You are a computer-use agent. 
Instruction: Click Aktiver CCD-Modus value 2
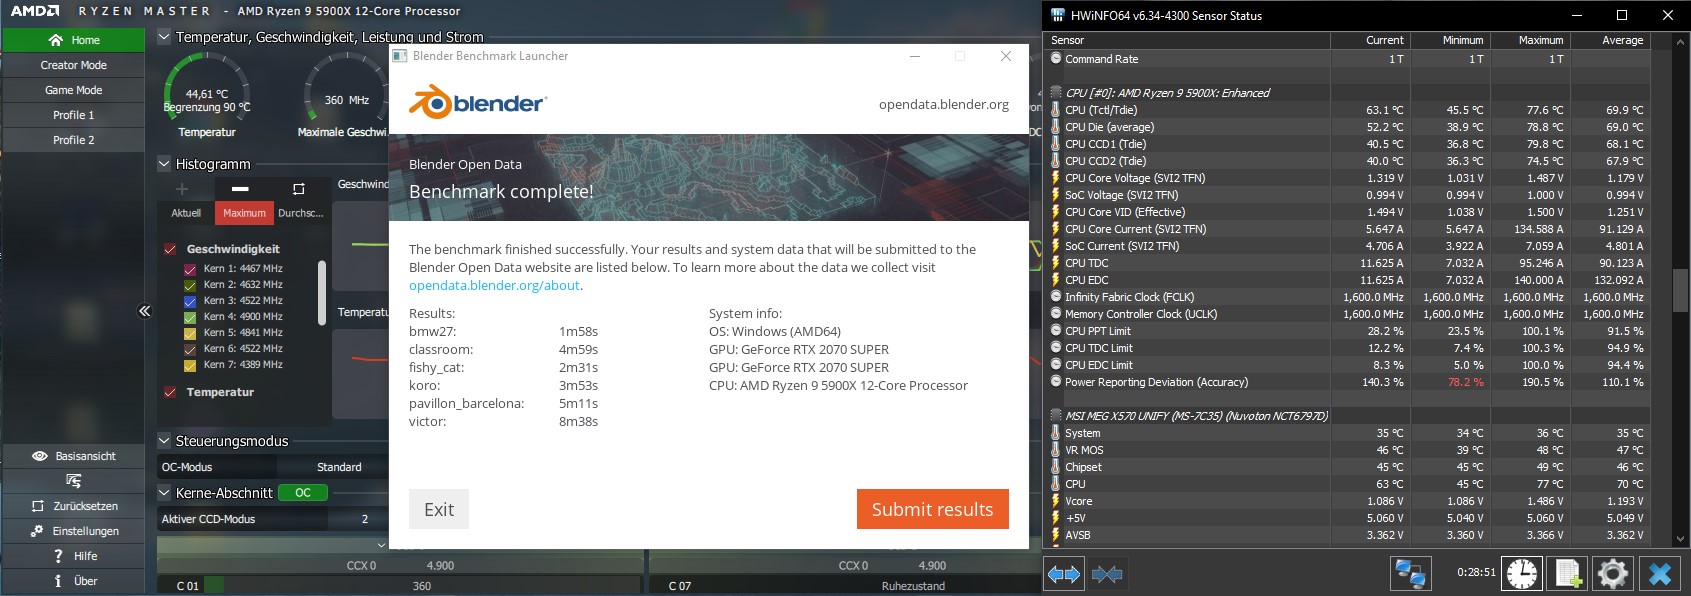pyautogui.click(x=365, y=519)
